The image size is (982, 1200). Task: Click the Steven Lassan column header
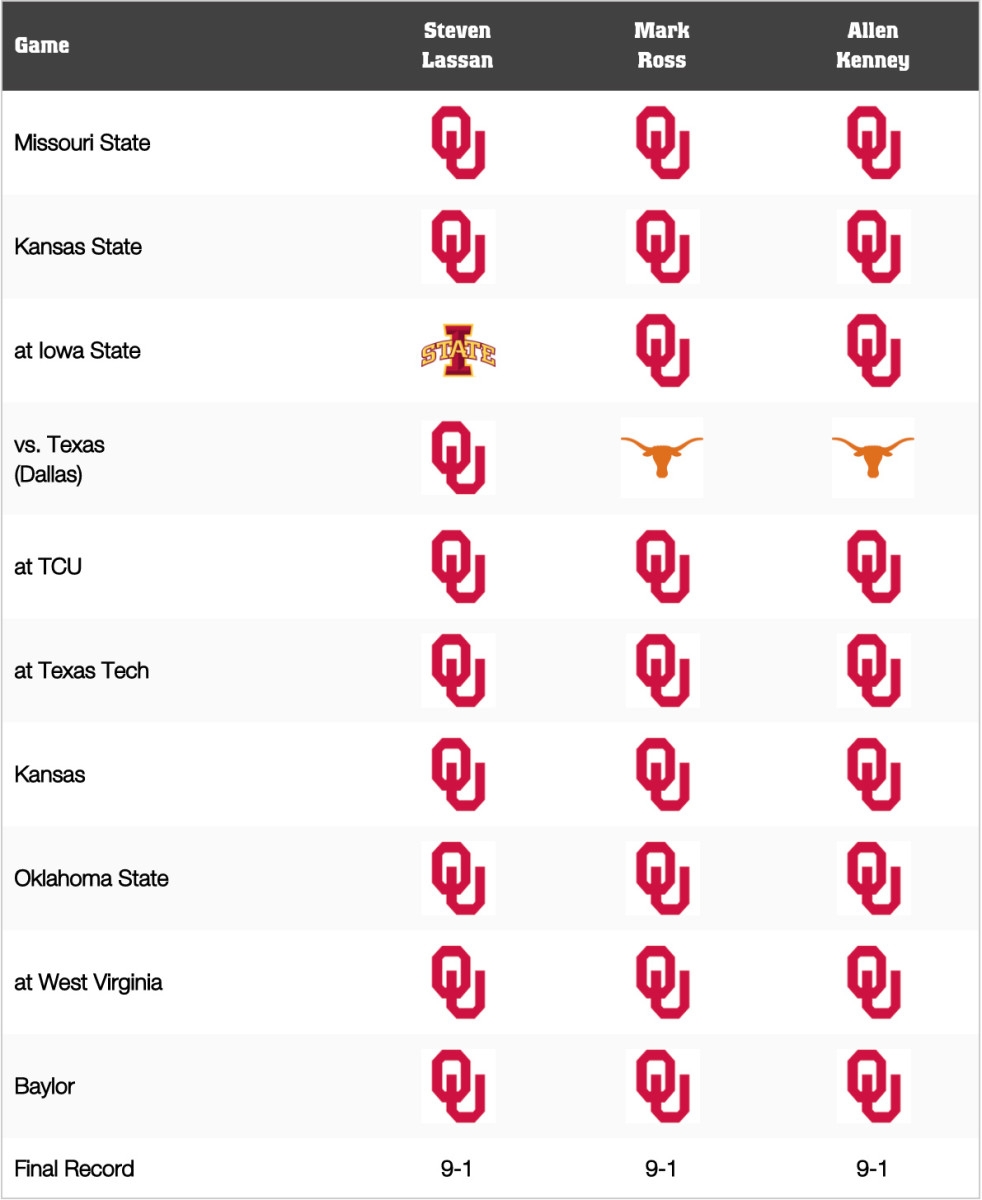458,46
